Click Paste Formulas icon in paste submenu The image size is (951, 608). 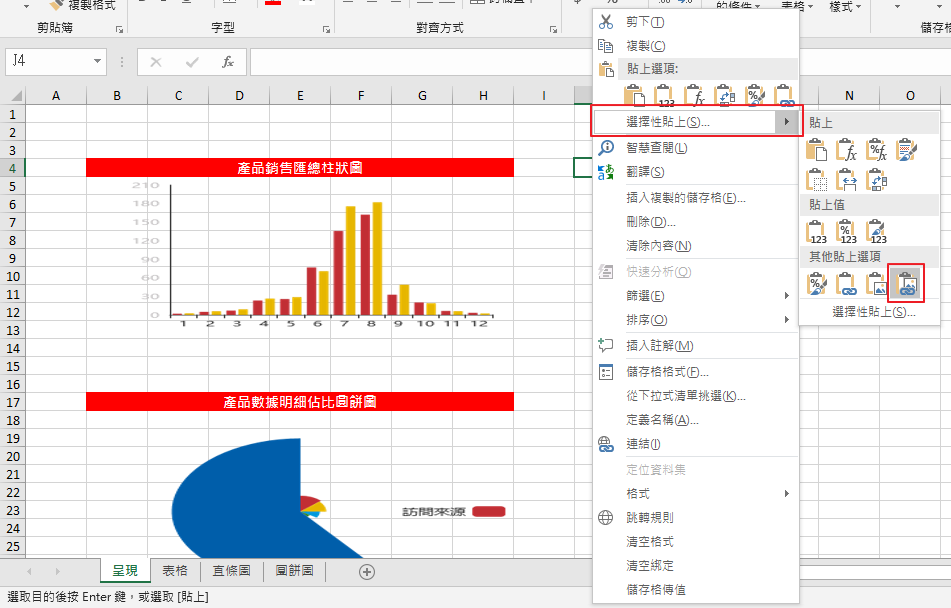pyautogui.click(x=848, y=151)
